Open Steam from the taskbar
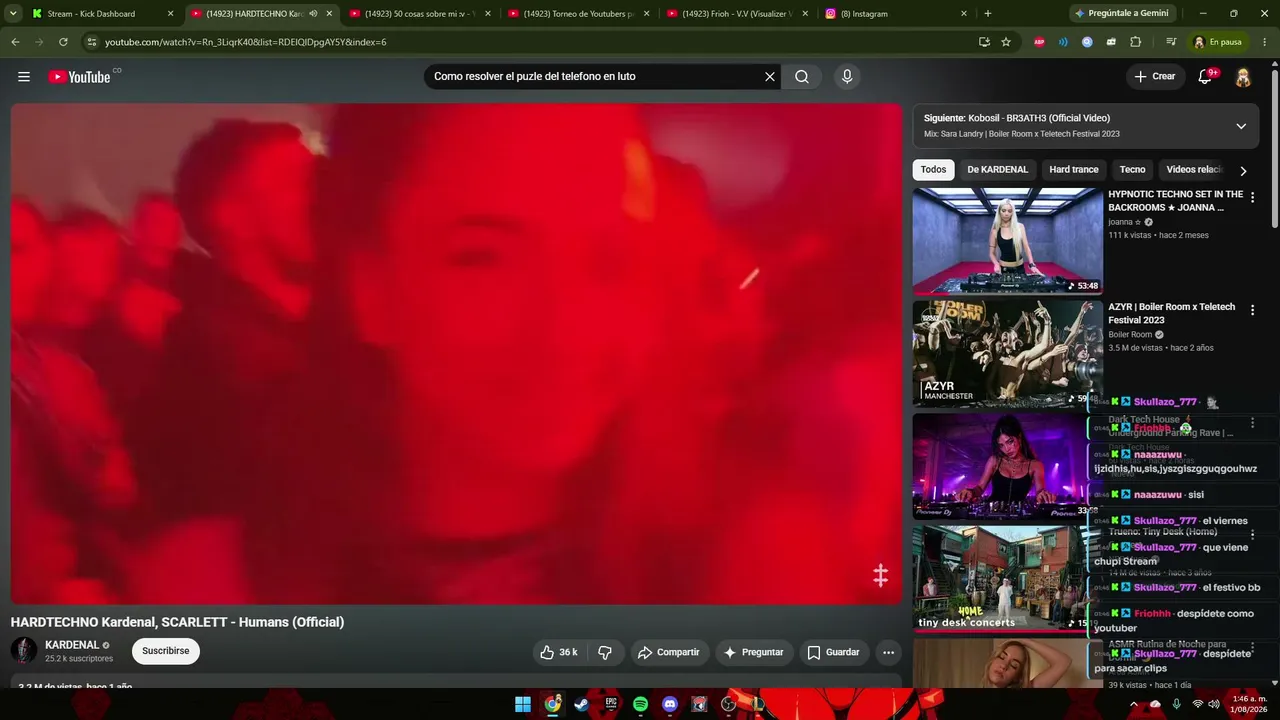This screenshot has height=720, width=1280. pos(582,704)
